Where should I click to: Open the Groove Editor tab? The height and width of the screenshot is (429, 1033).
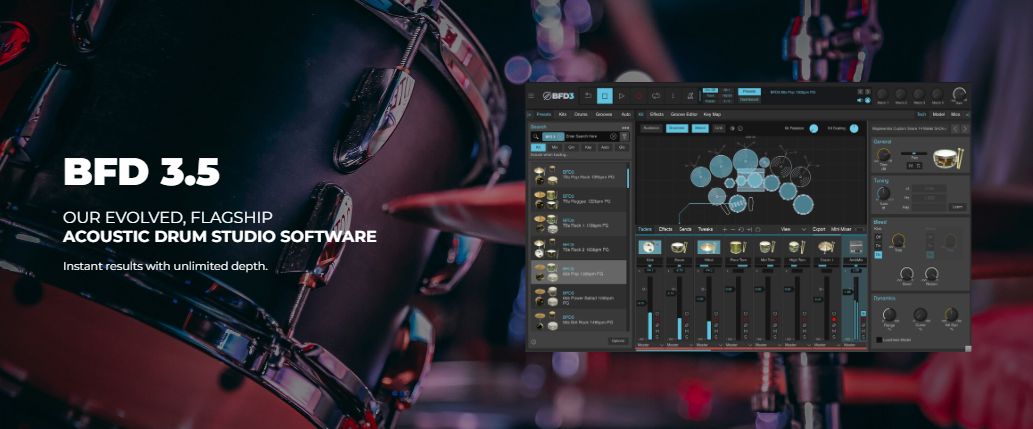pos(684,114)
